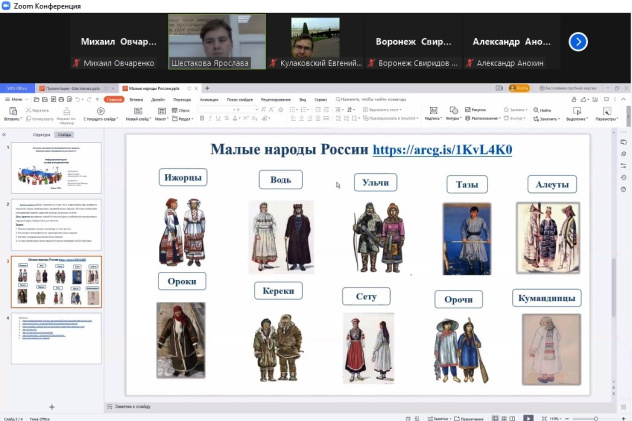This screenshot has width=632, height=421.
Task: Toggle italic text formatting
Action: pos(209,118)
